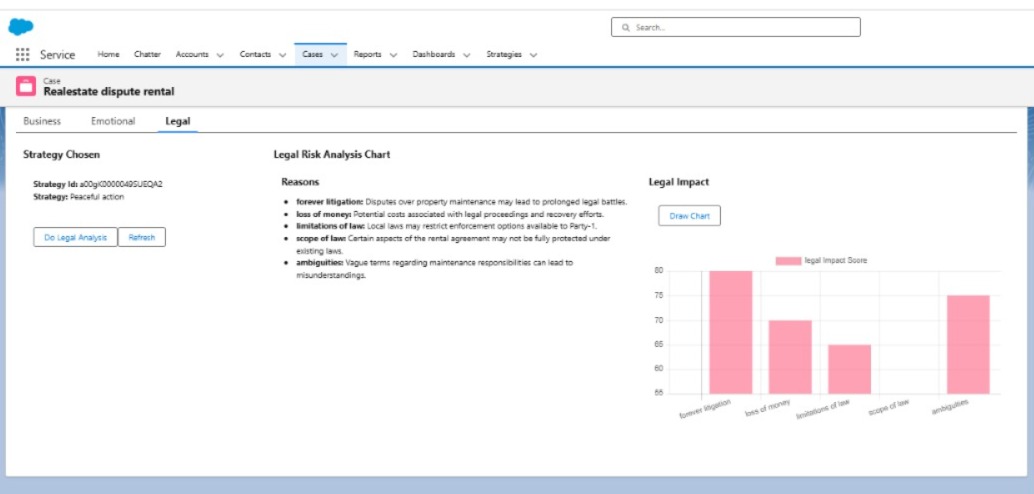Go to Home in navigation bar
This screenshot has width=1034, height=494.
pos(108,55)
